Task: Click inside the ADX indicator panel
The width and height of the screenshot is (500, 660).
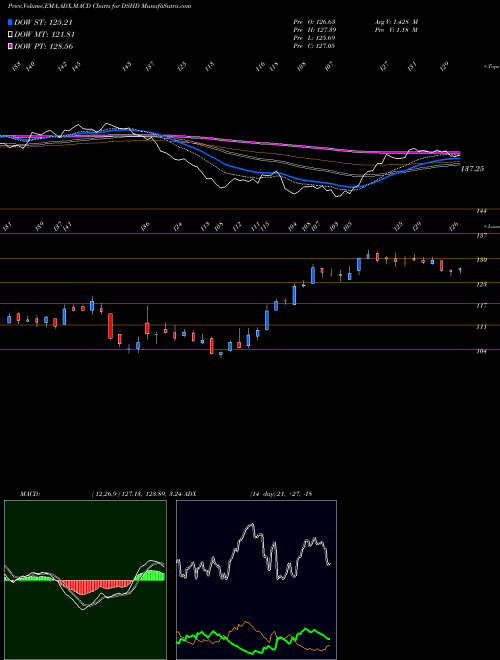Action: (256, 580)
